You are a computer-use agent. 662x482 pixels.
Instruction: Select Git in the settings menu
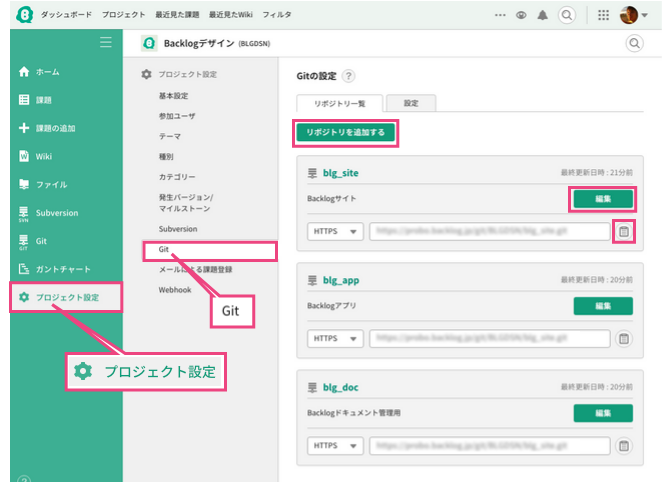210,249
